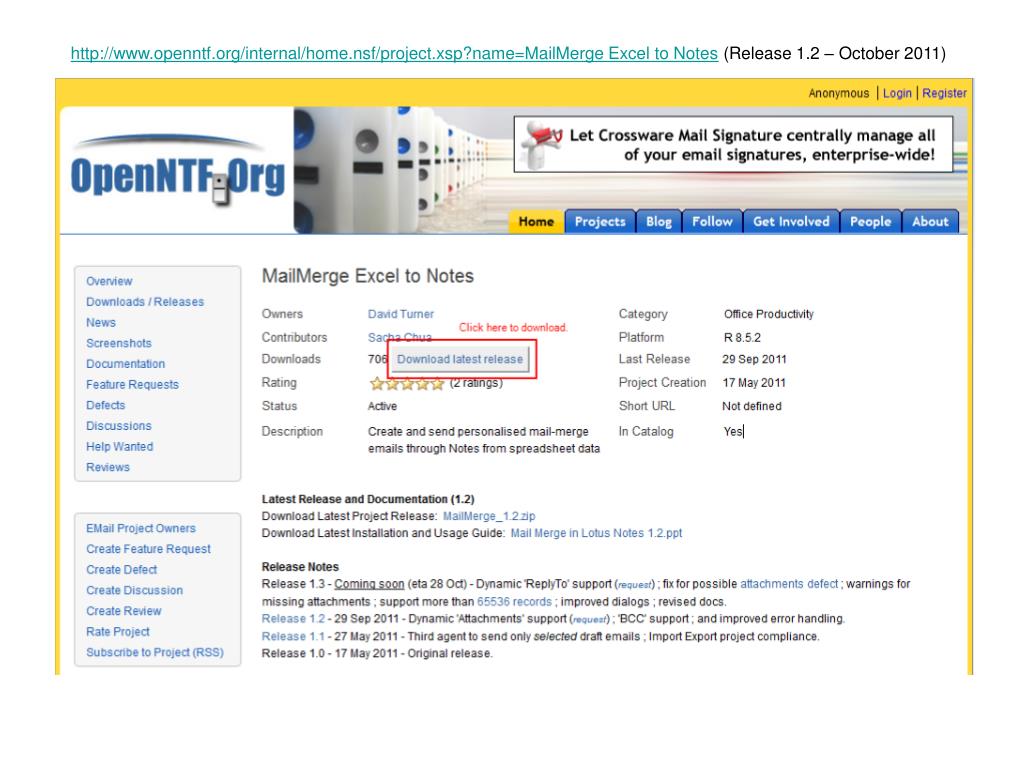Open the Help Wanted link
The width and height of the screenshot is (1024, 768).
click(120, 447)
